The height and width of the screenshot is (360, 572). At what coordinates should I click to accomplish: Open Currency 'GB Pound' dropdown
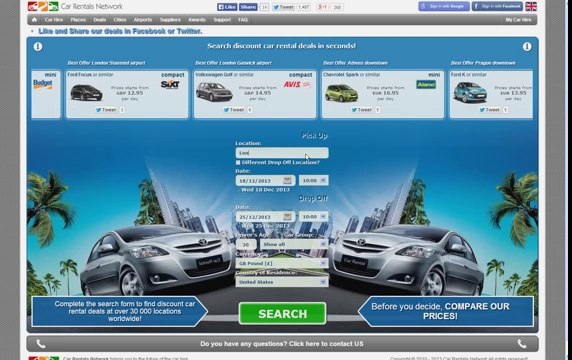282,263
